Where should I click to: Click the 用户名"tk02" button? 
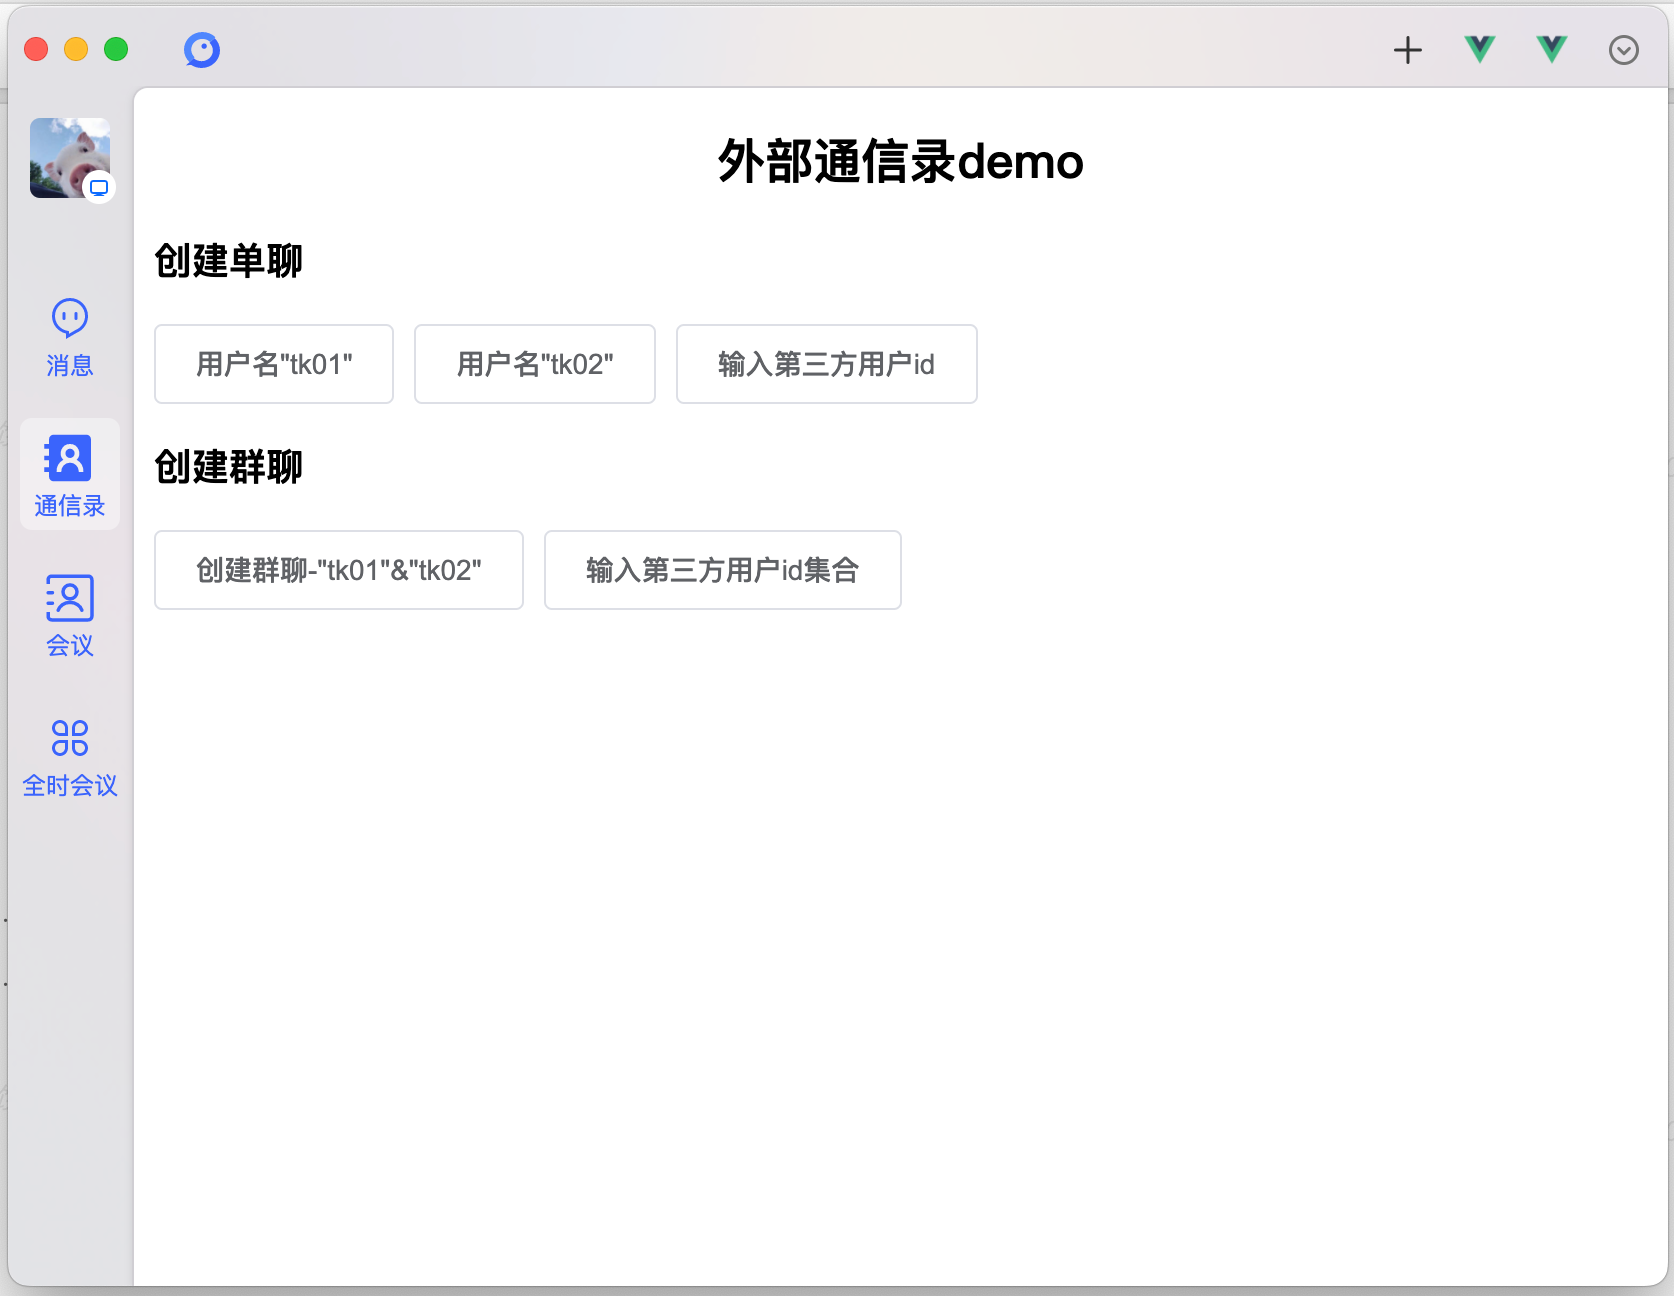click(535, 364)
